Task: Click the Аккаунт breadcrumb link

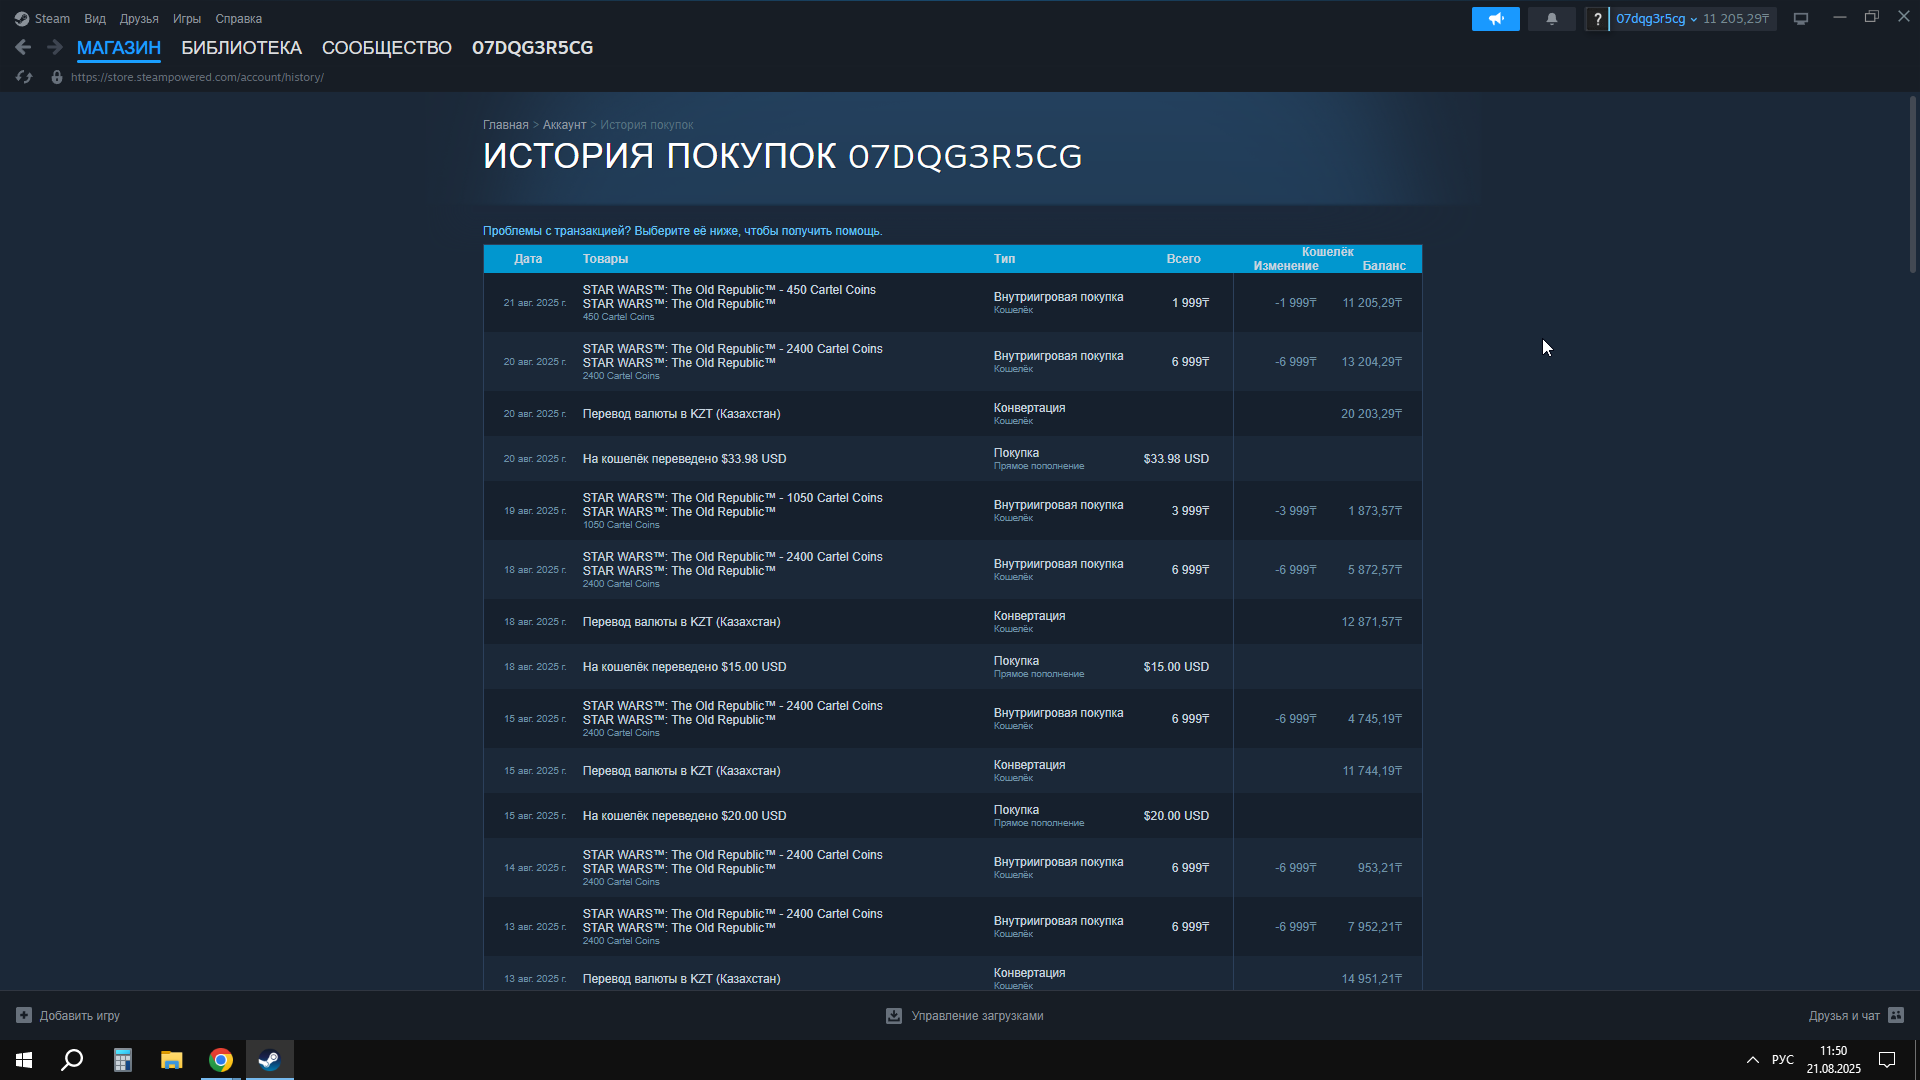Action: [x=564, y=125]
